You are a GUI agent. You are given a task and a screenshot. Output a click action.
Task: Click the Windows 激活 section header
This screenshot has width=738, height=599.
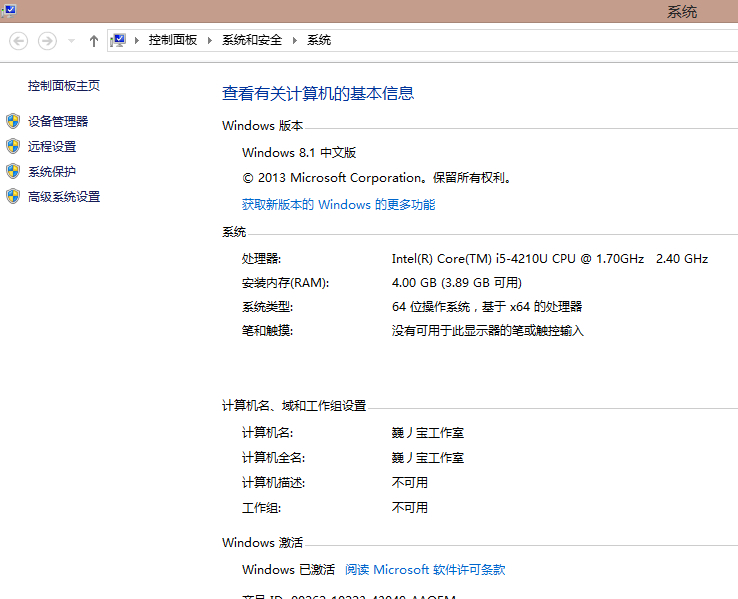coord(262,543)
